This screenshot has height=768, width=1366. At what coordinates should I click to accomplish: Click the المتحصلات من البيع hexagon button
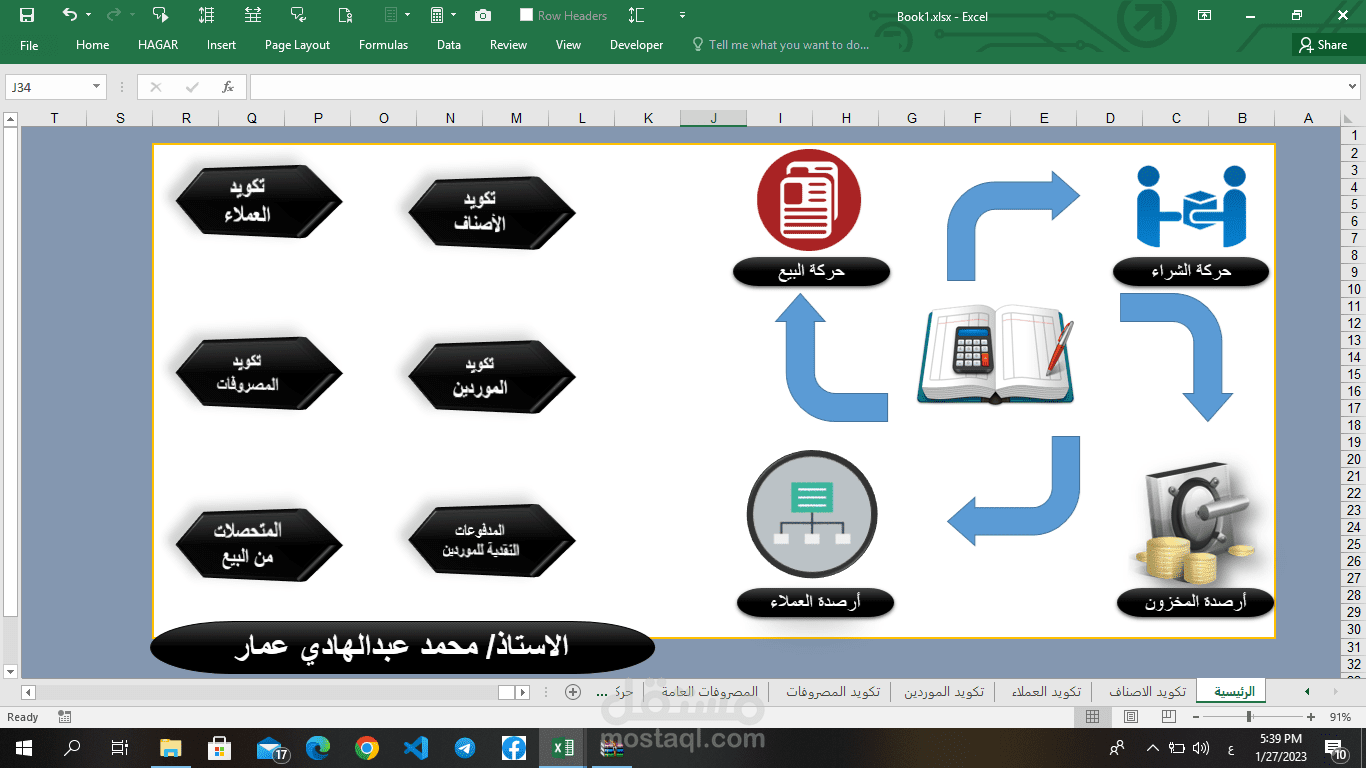coord(259,545)
